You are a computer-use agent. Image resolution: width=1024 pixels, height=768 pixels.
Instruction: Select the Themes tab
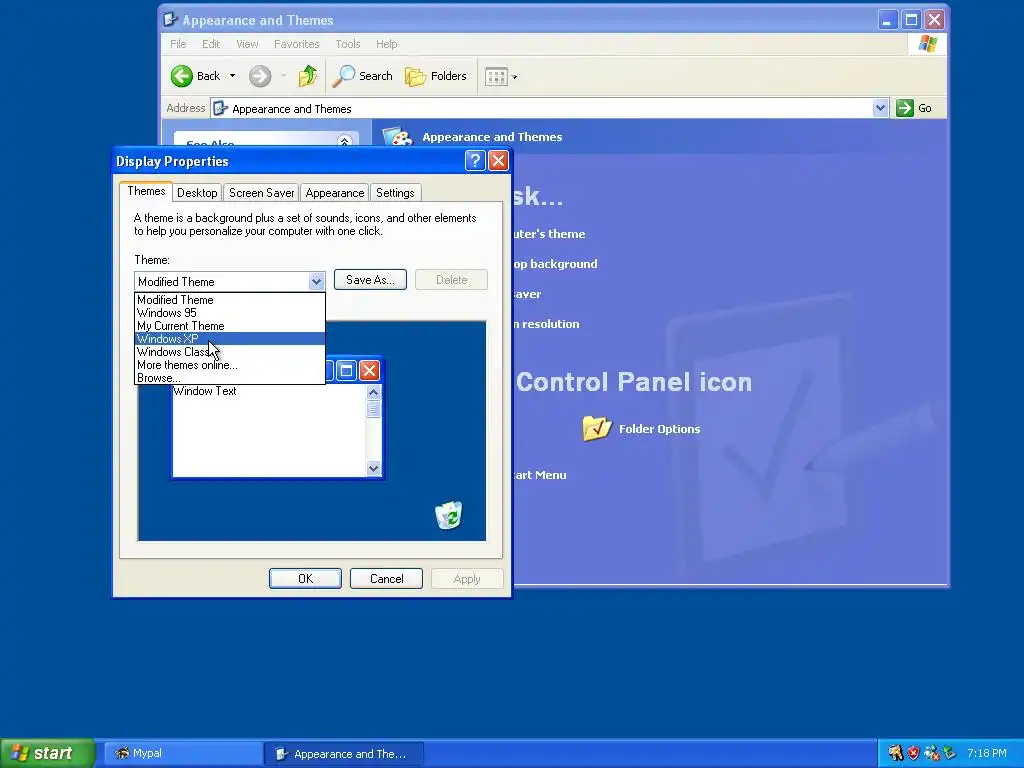(146, 191)
